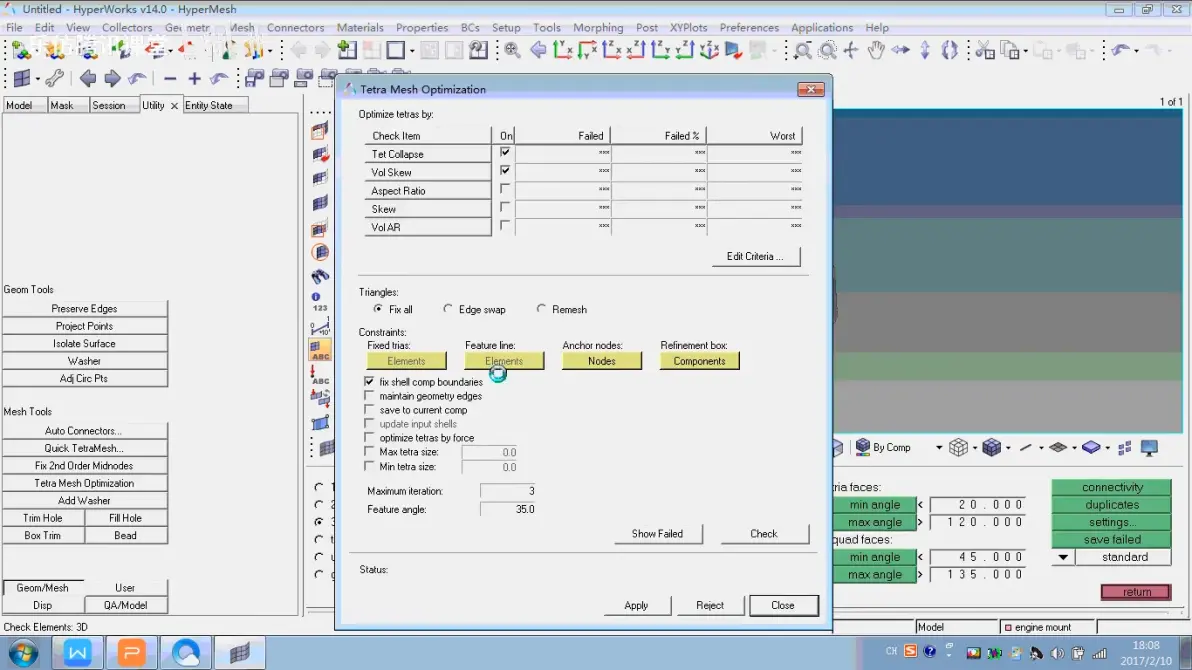Open the Morphing menu
The image size is (1192, 670).
point(598,27)
